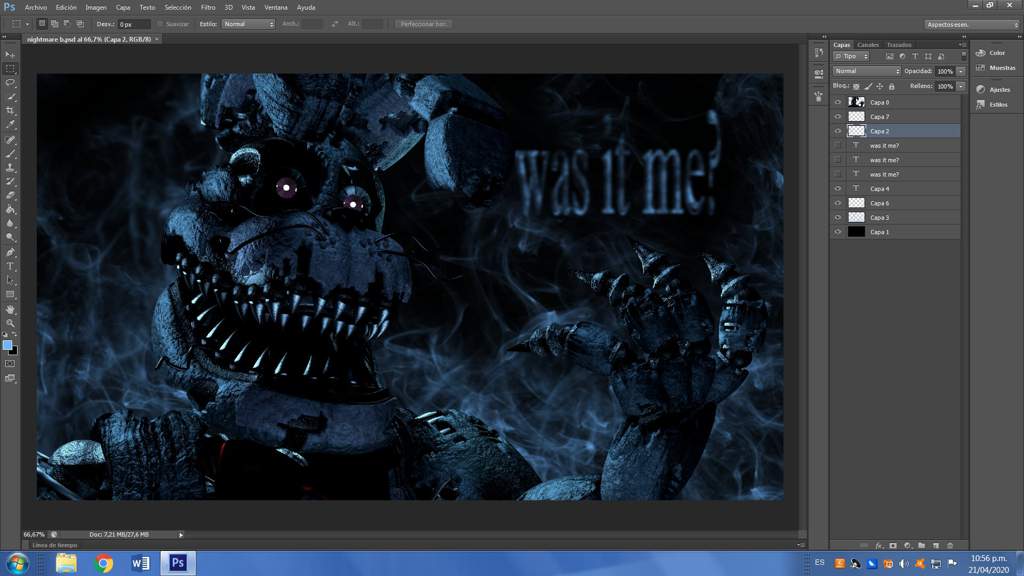1024x576 pixels.
Task: Open the layer blend mode dropdown
Action: 867,71
